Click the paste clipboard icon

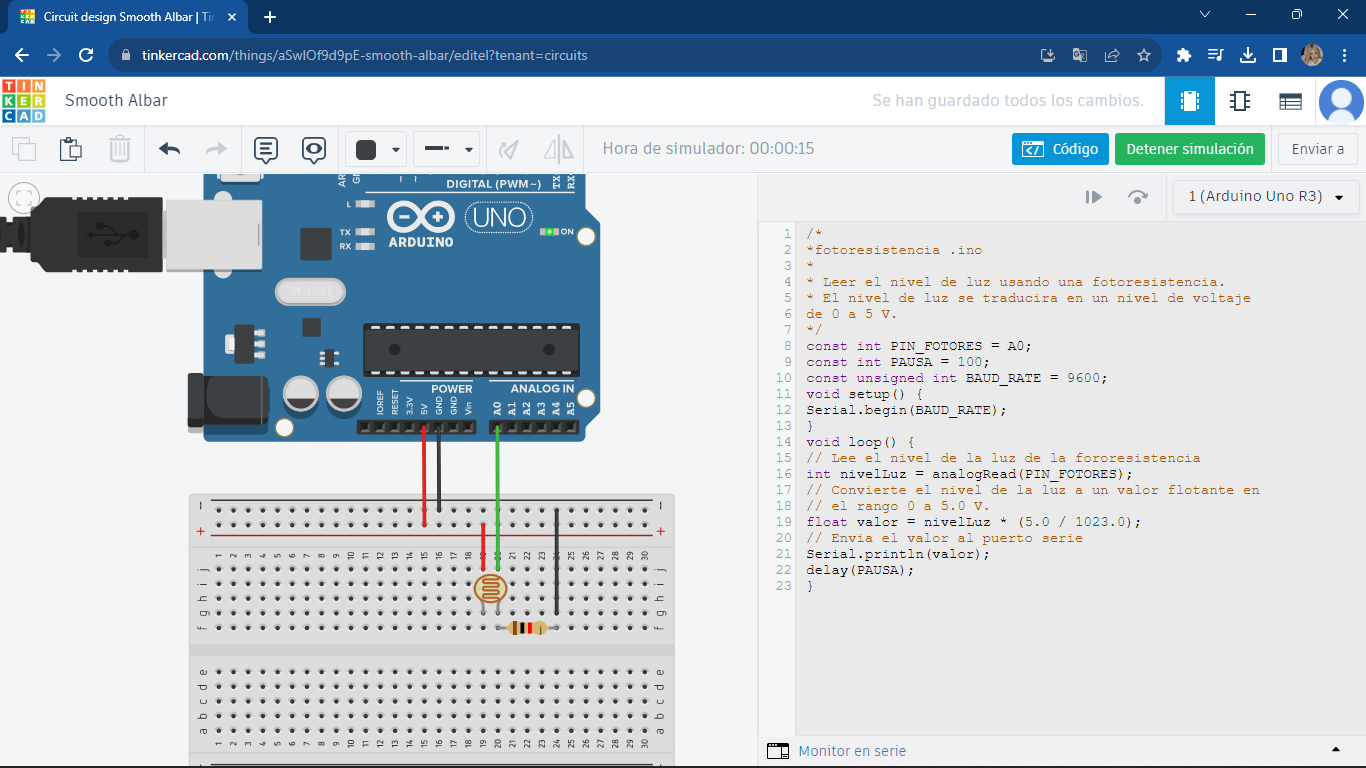coord(71,150)
